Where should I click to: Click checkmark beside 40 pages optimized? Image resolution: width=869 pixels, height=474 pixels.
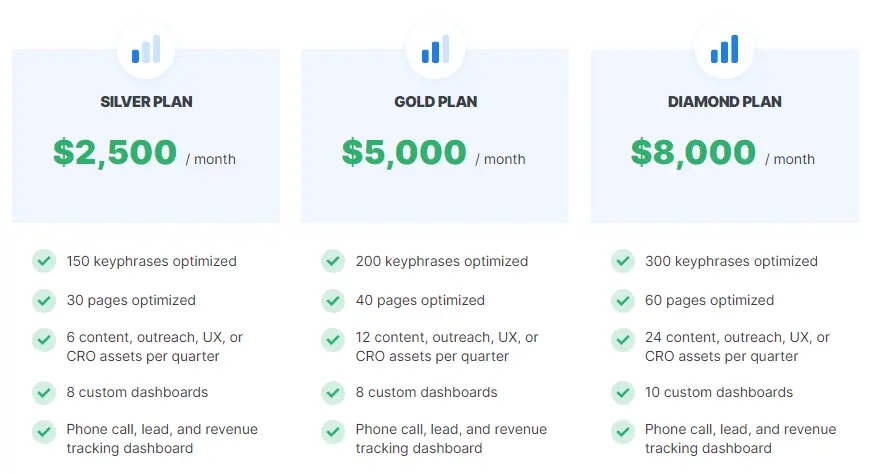tap(333, 300)
